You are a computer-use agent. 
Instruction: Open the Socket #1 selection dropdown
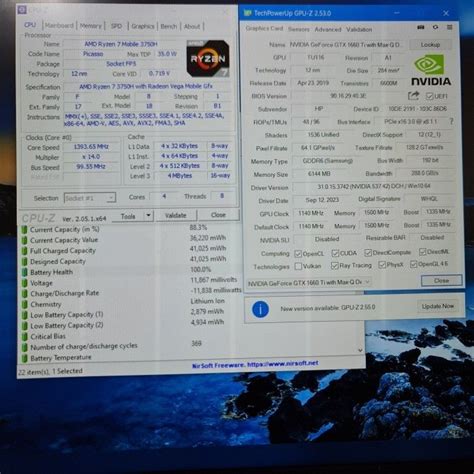tap(90, 198)
